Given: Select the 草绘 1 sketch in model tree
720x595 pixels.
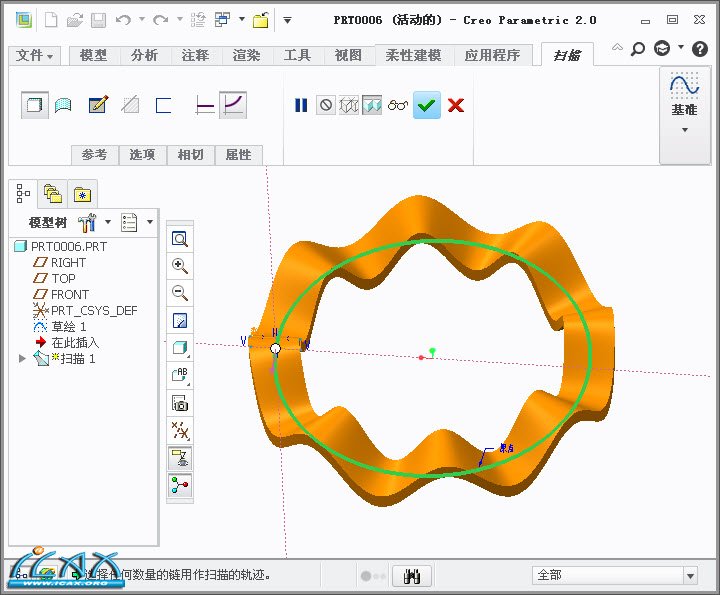Looking at the screenshot, I should pyautogui.click(x=69, y=326).
